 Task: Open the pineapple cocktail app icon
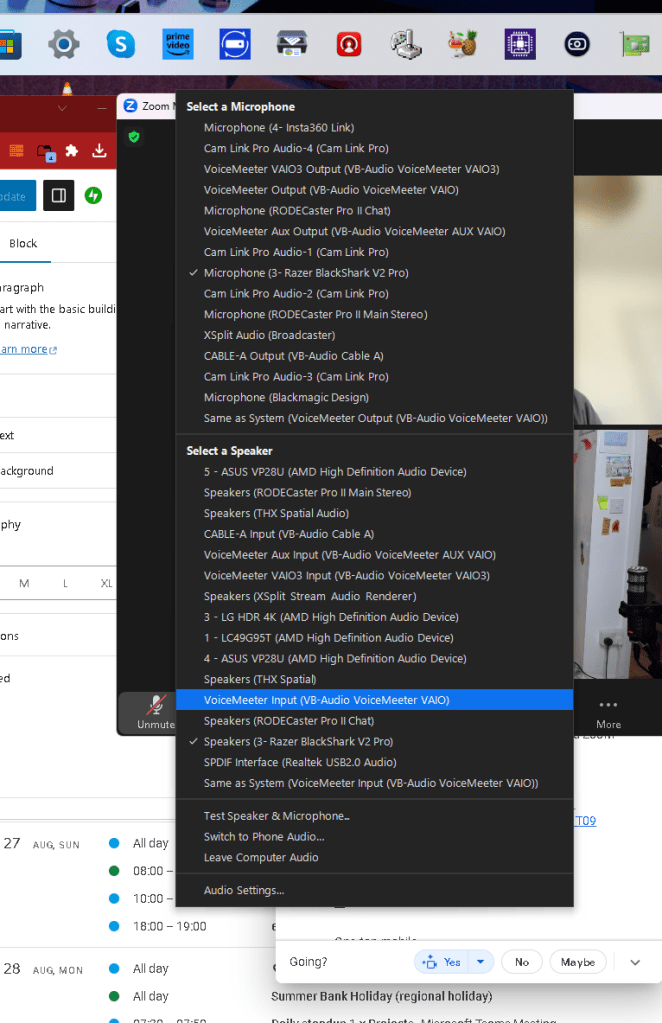coord(463,44)
